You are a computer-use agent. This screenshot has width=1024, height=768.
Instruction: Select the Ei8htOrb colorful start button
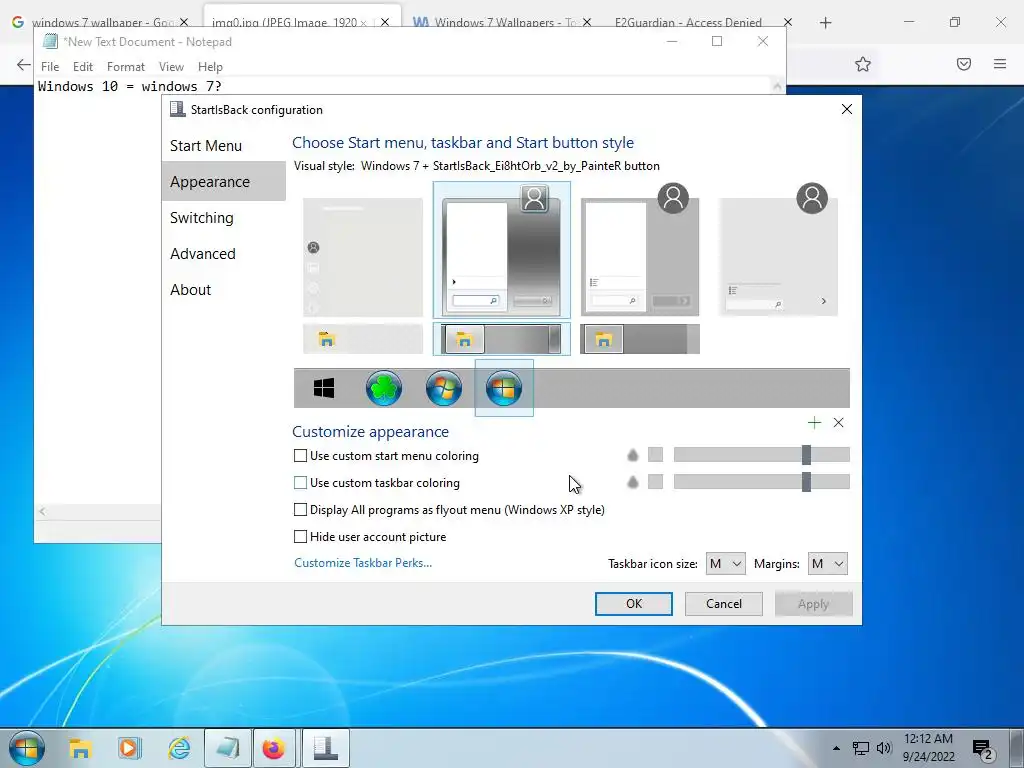tap(504, 388)
